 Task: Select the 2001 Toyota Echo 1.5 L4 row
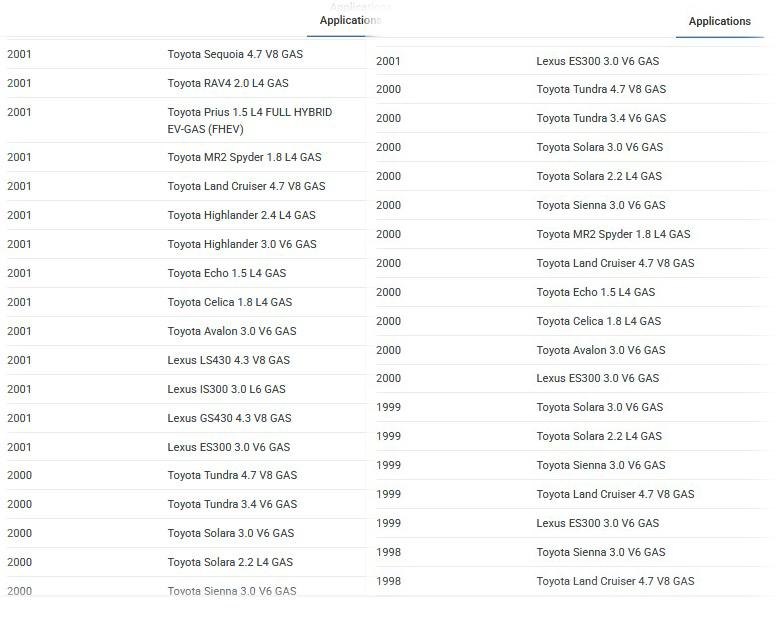pyautogui.click(x=186, y=273)
